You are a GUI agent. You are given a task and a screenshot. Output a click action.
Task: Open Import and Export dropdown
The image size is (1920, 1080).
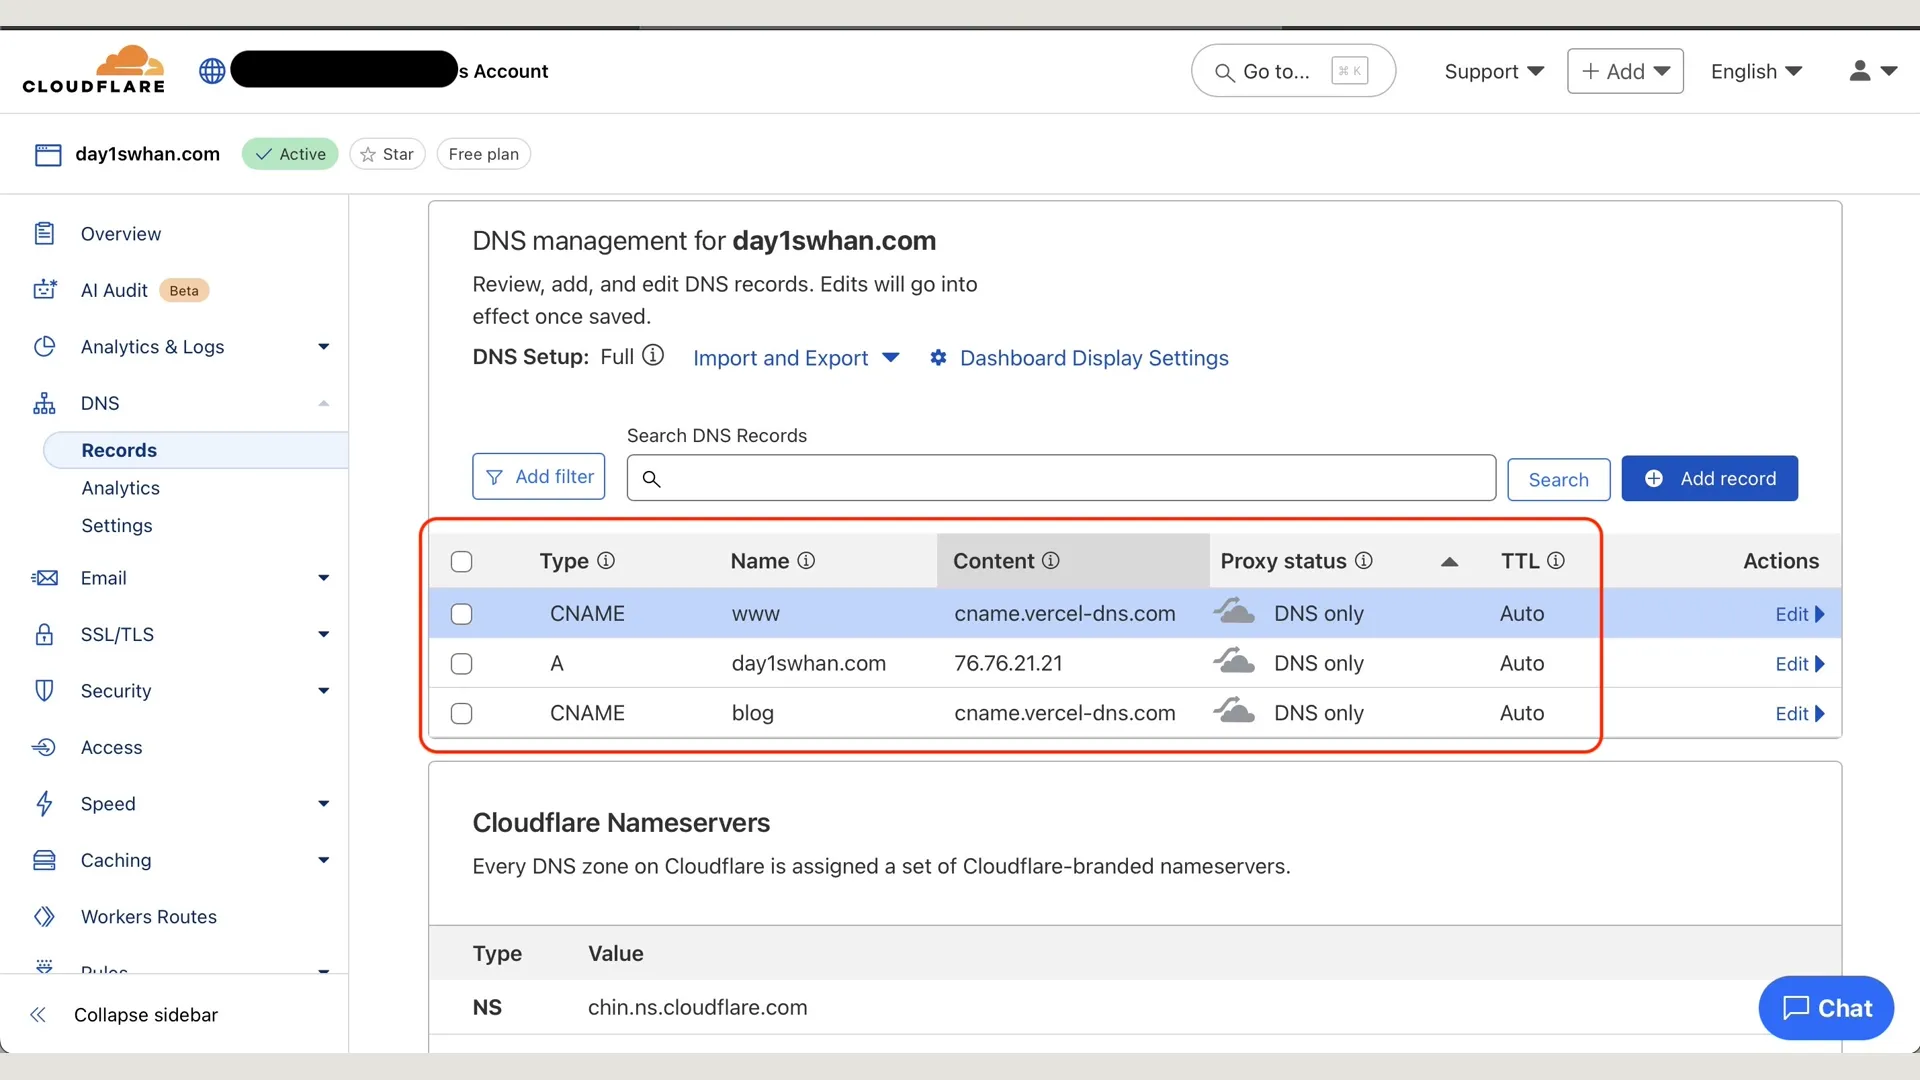coord(796,358)
